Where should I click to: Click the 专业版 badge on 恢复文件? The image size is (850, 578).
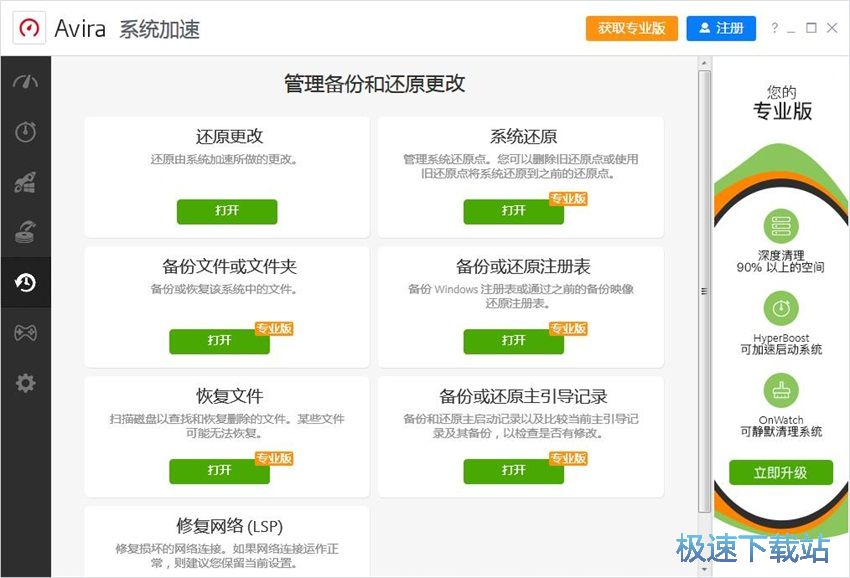[x=274, y=458]
